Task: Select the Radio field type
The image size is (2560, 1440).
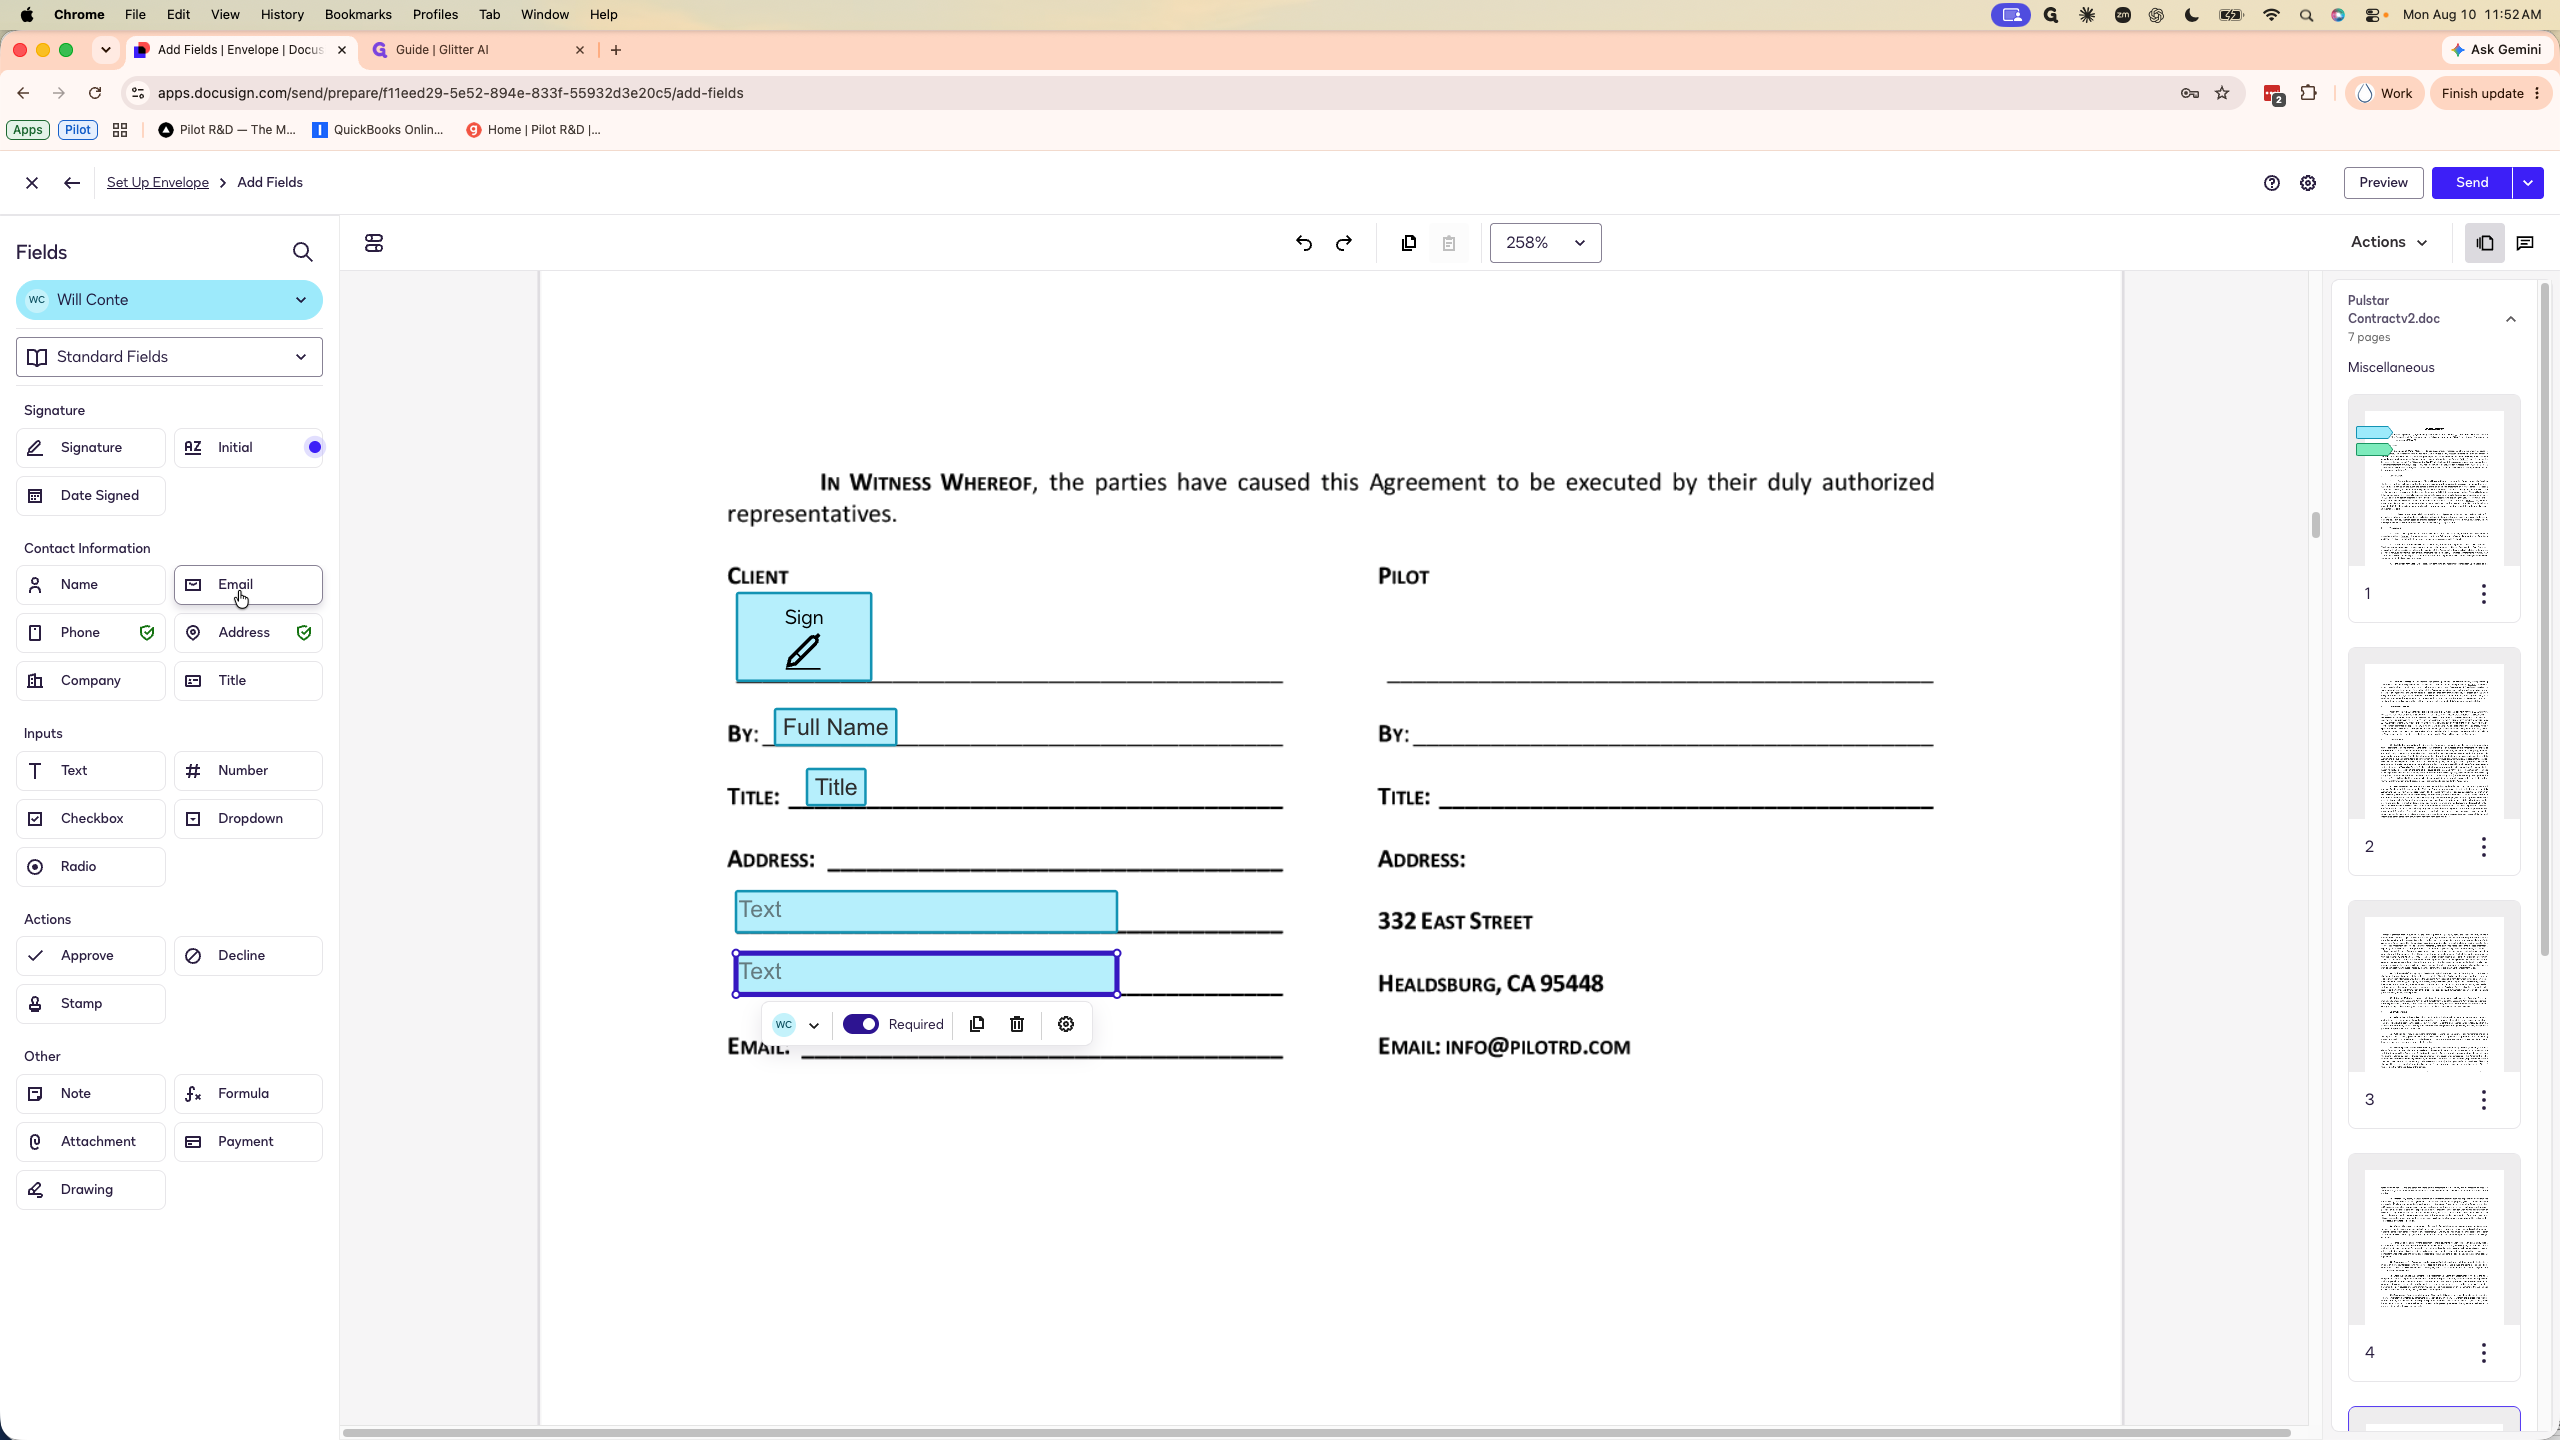Action: [91, 867]
